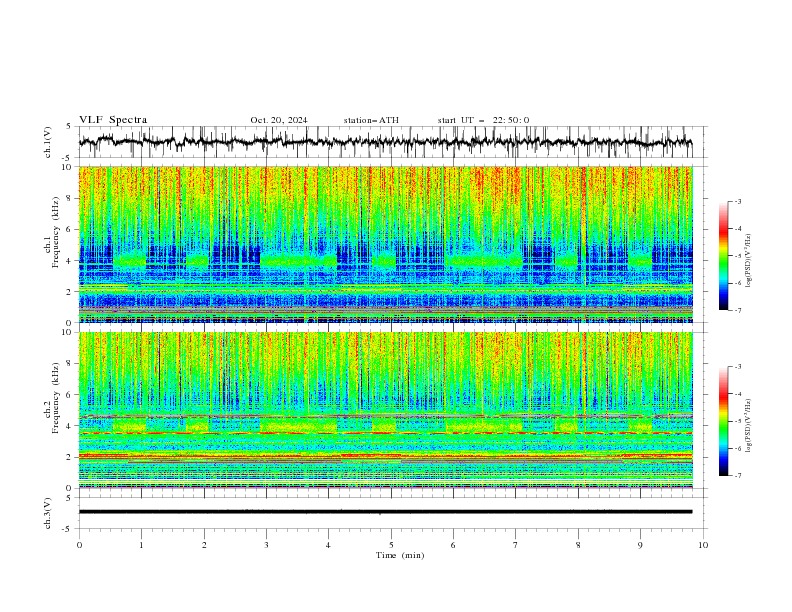
Task: Click the "-3" tick on ch.2 colorbar
Action: point(738,367)
